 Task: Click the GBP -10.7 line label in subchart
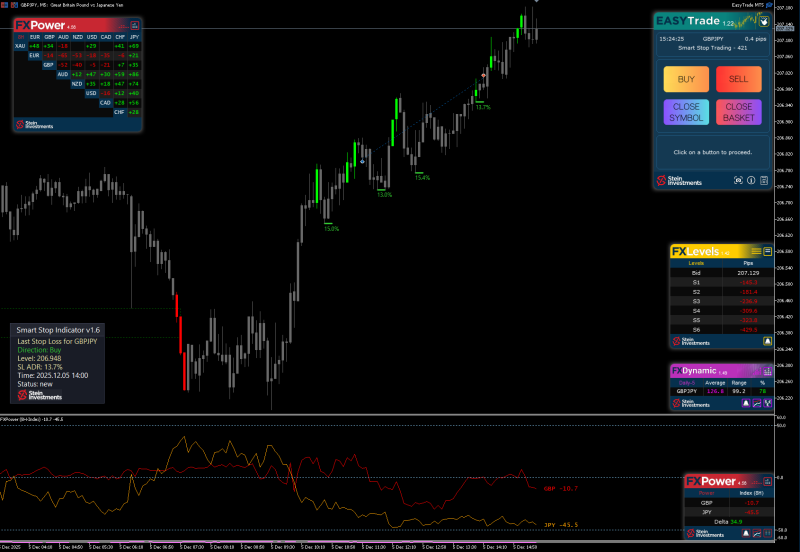tap(561, 489)
